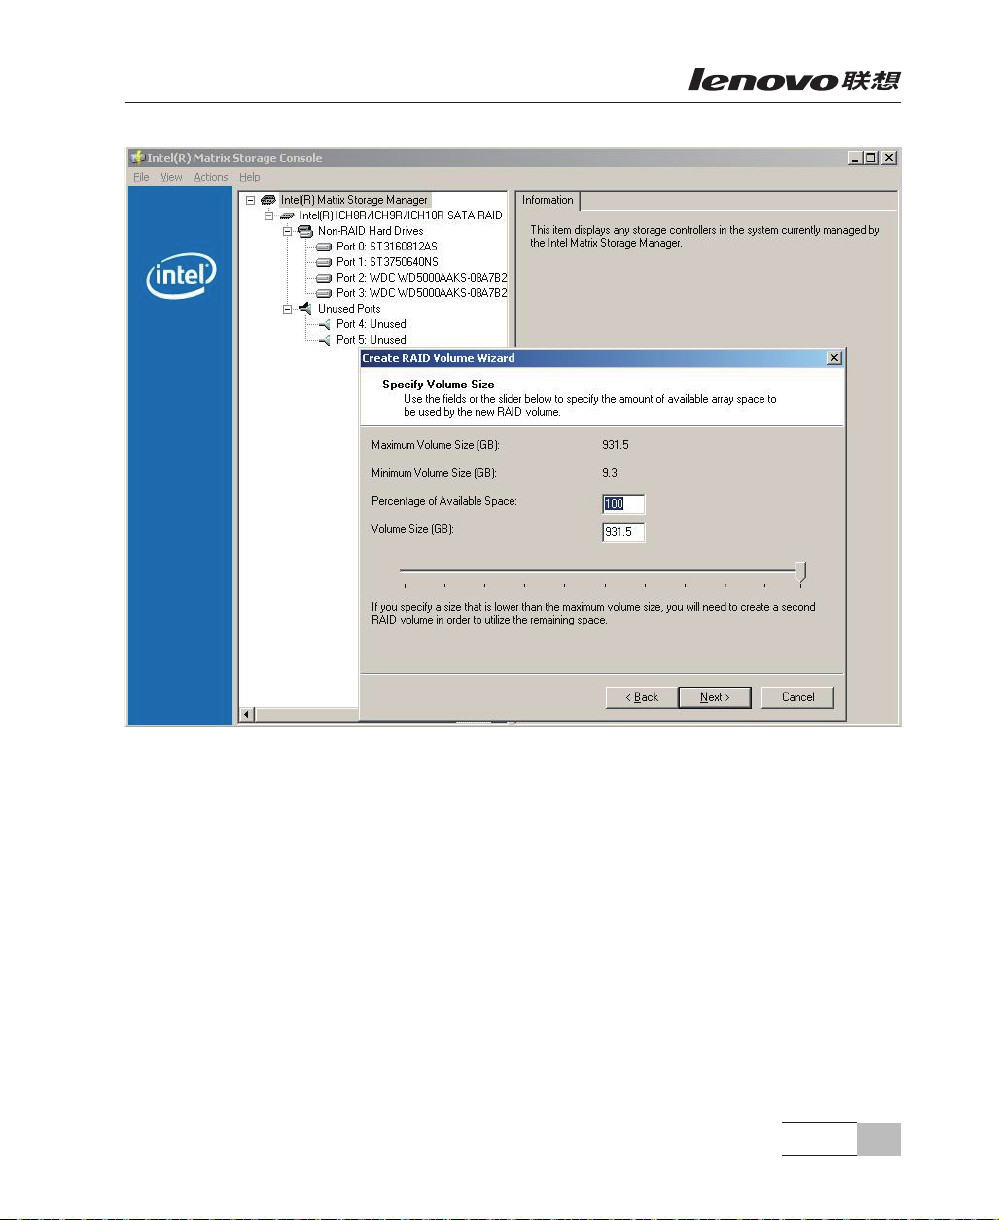
Task: Open the View menu
Action: [171, 177]
